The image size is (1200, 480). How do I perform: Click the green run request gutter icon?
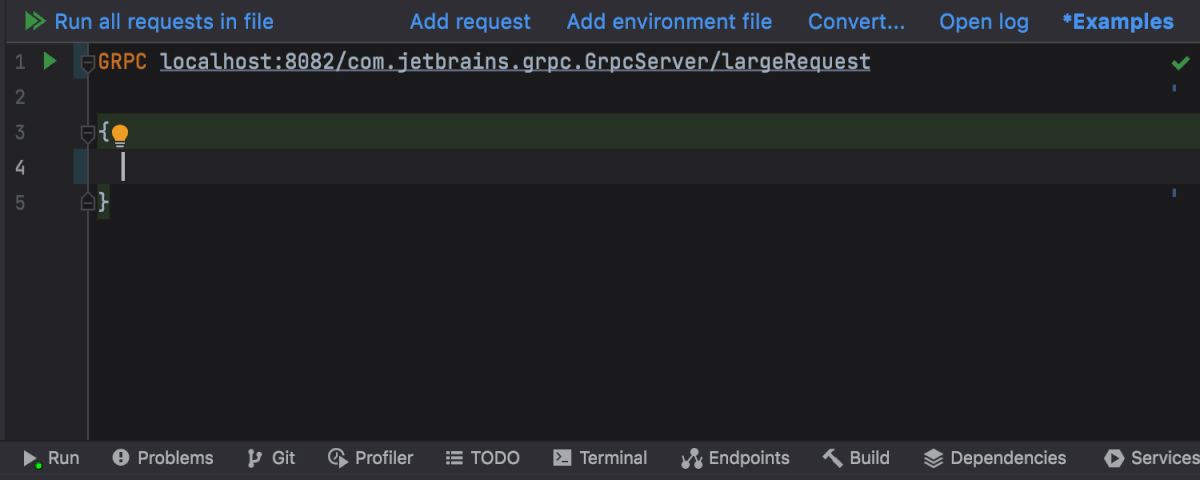pos(50,62)
